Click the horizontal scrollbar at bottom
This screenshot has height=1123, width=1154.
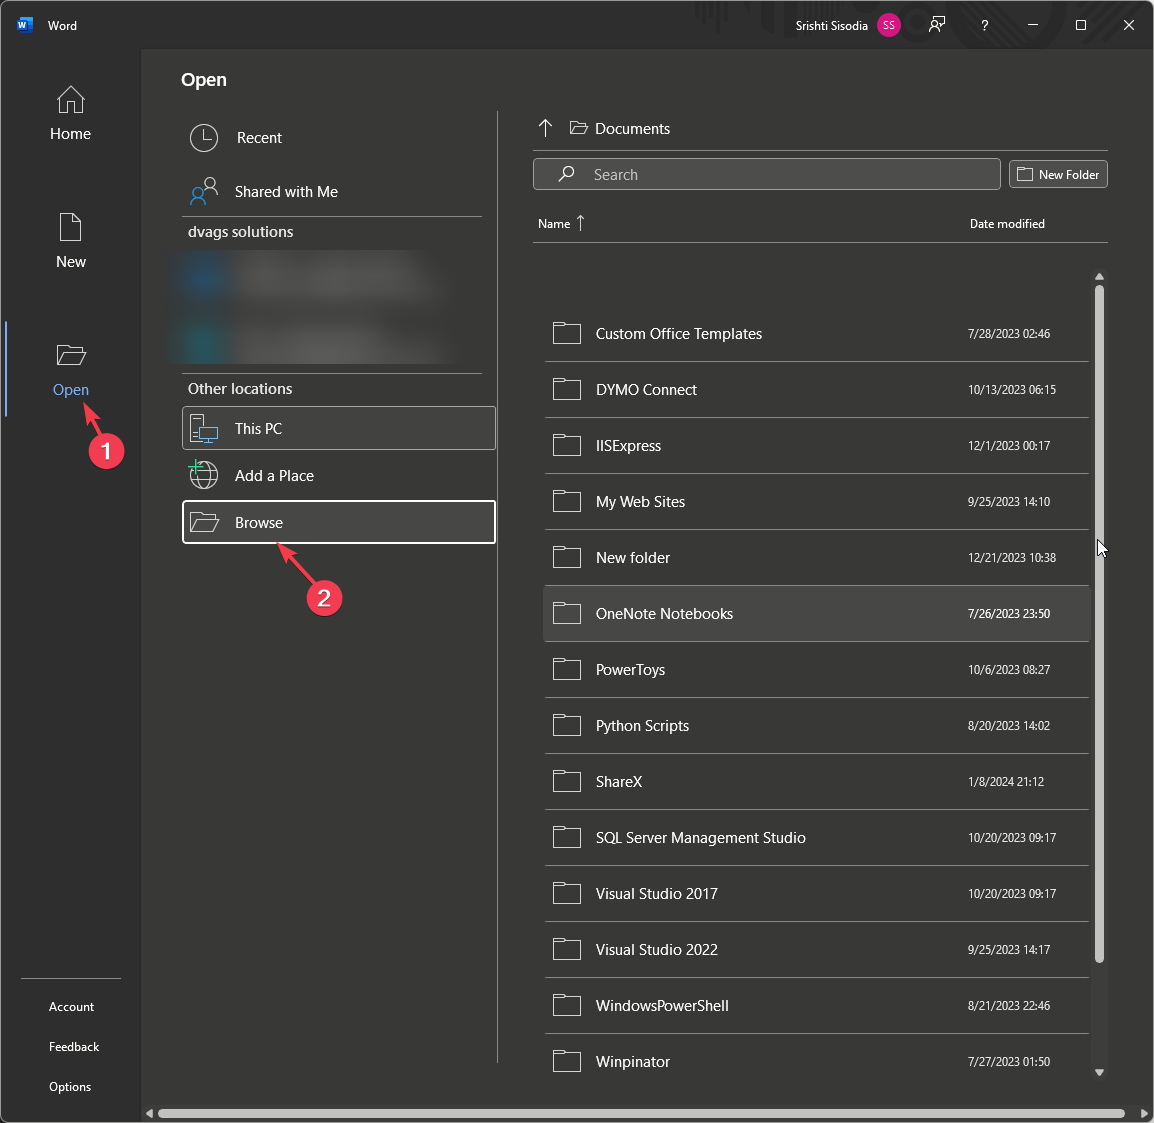[641, 1113]
